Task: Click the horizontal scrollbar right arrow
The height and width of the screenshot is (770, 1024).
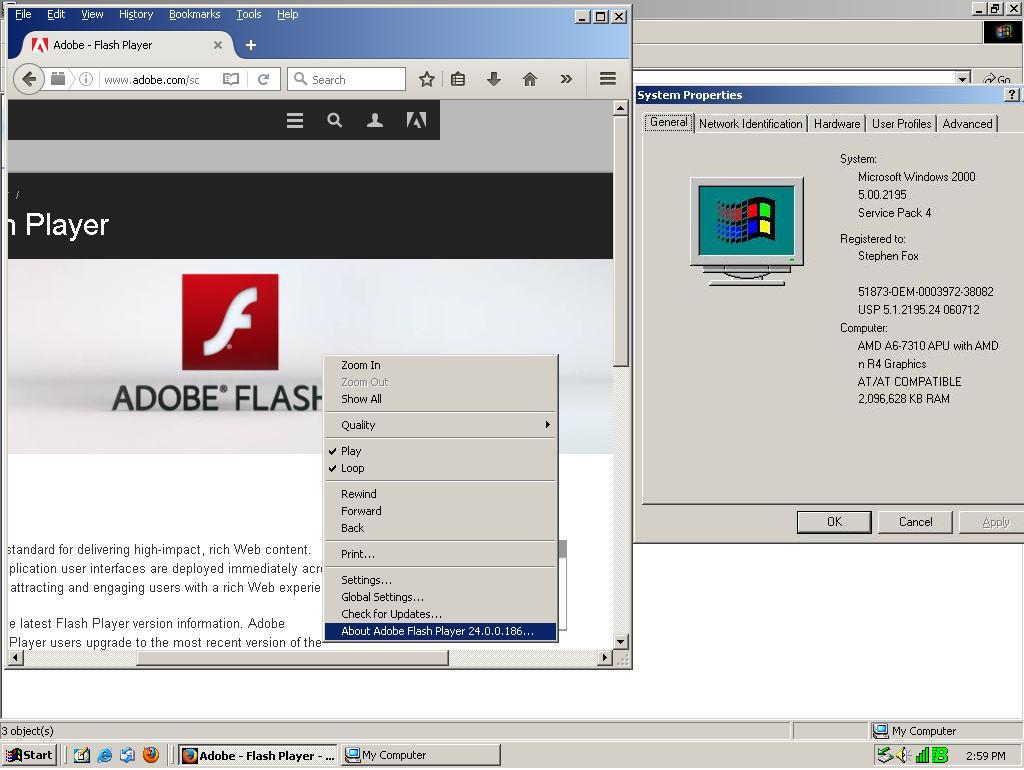Action: click(605, 658)
